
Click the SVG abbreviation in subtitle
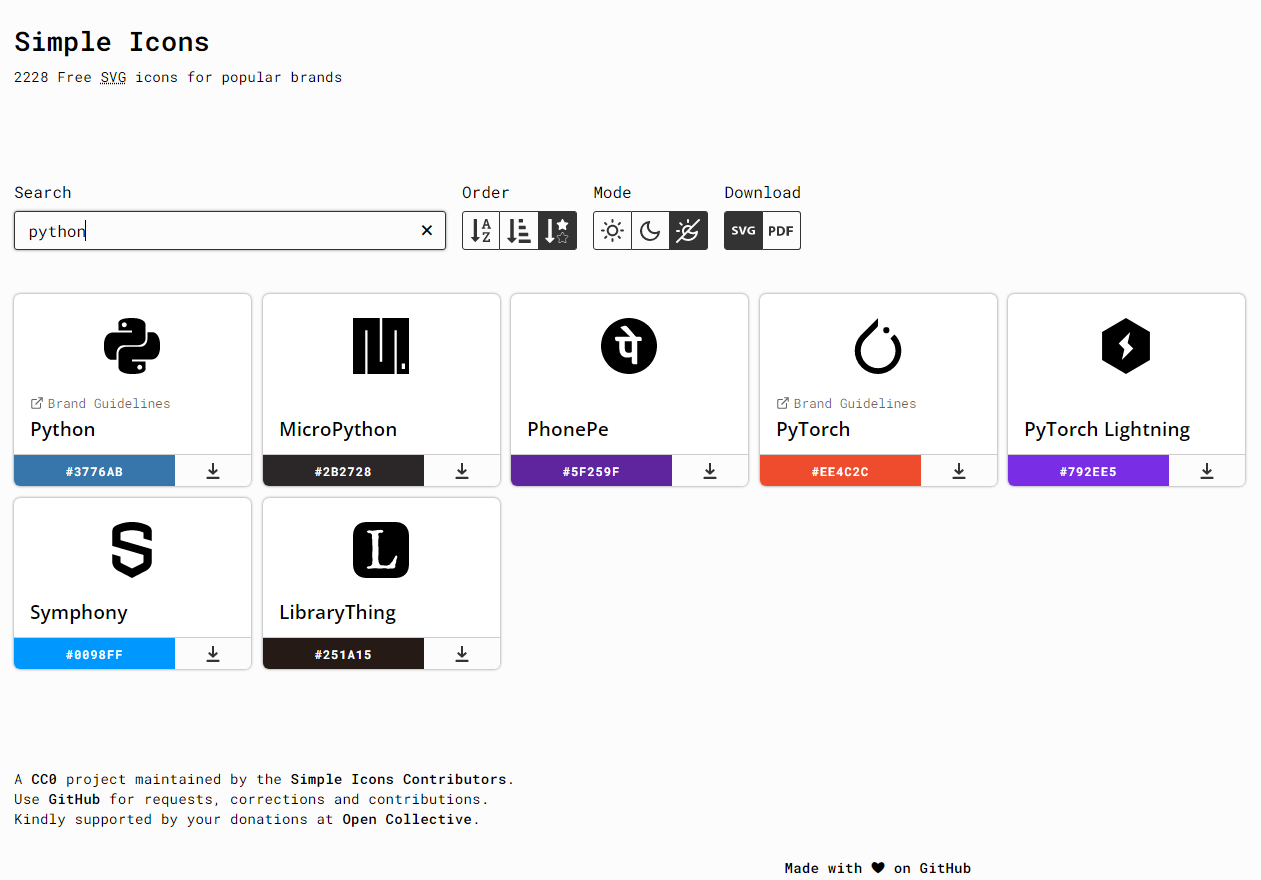113,77
